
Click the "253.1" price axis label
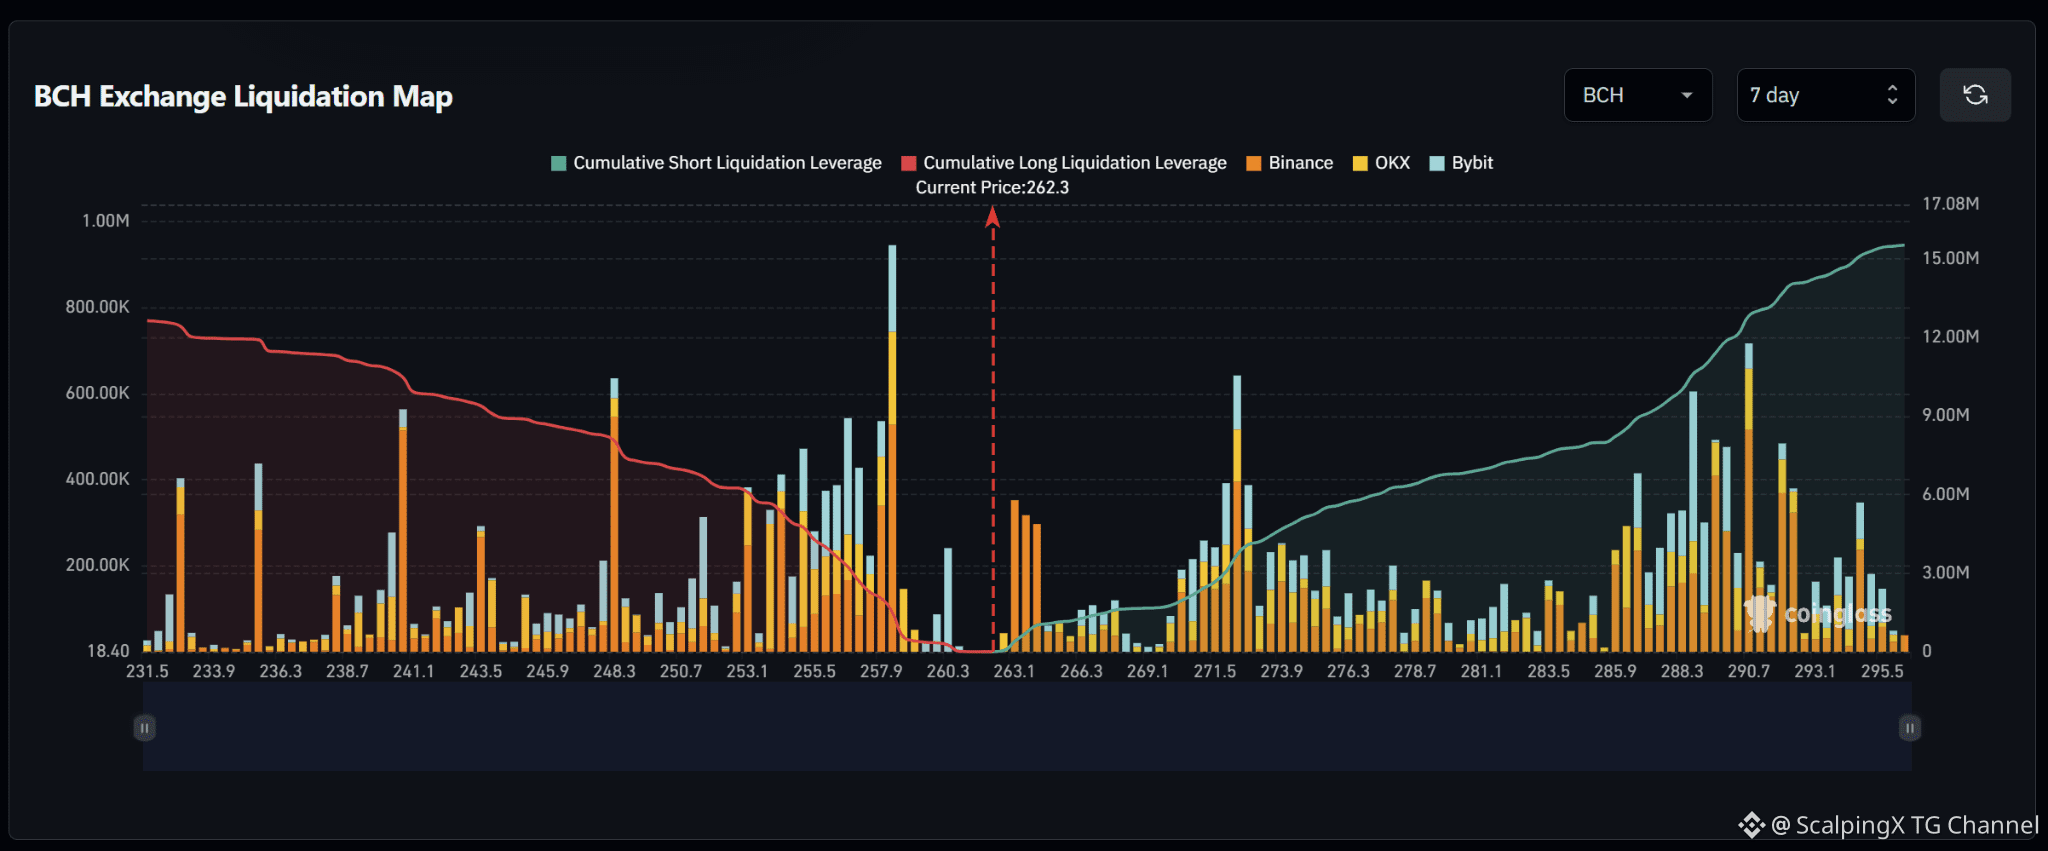748,671
